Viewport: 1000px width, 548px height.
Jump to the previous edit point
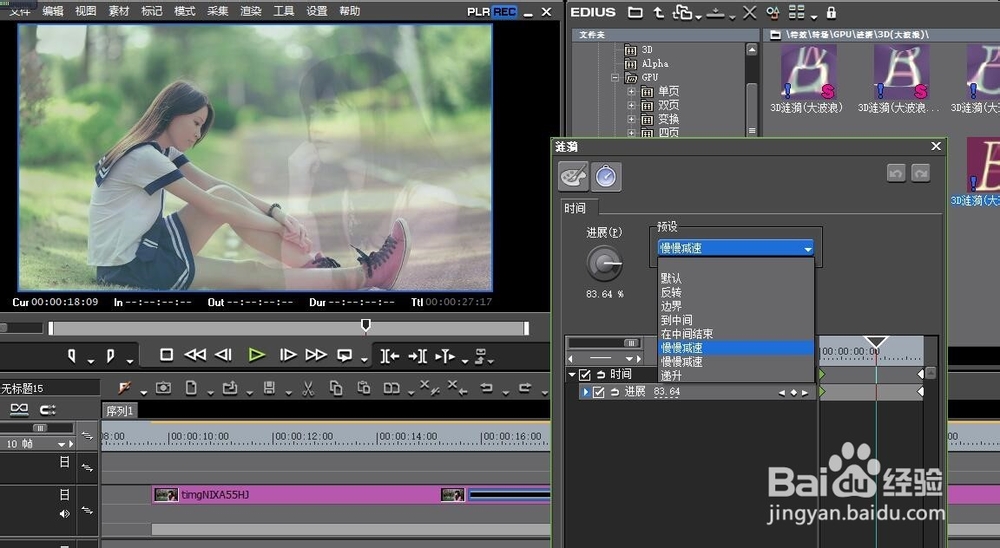[390, 356]
